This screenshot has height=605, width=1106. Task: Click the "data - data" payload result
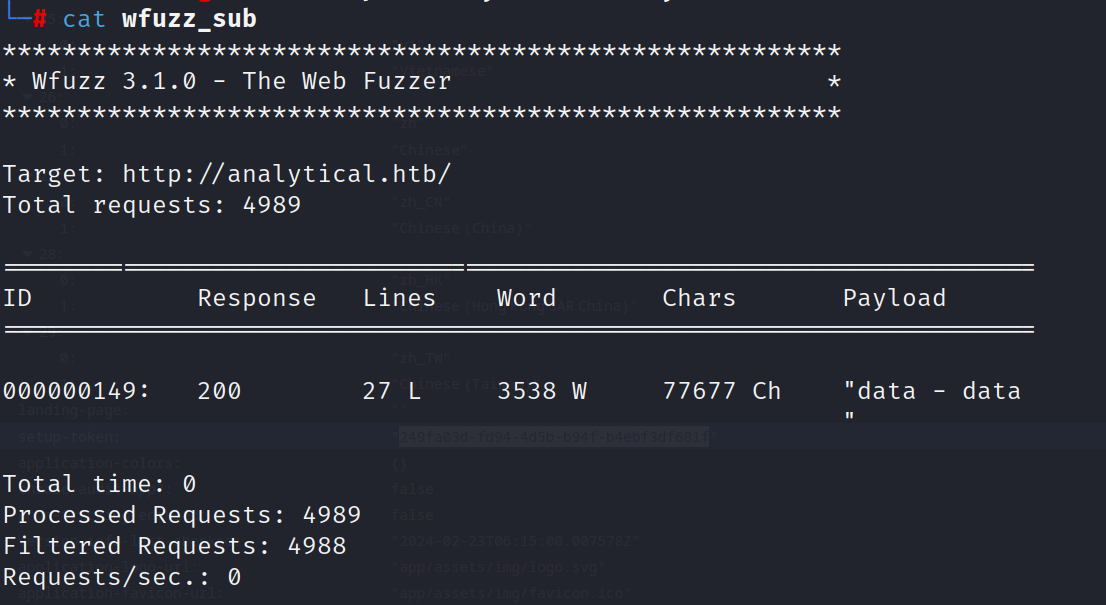tap(931, 391)
